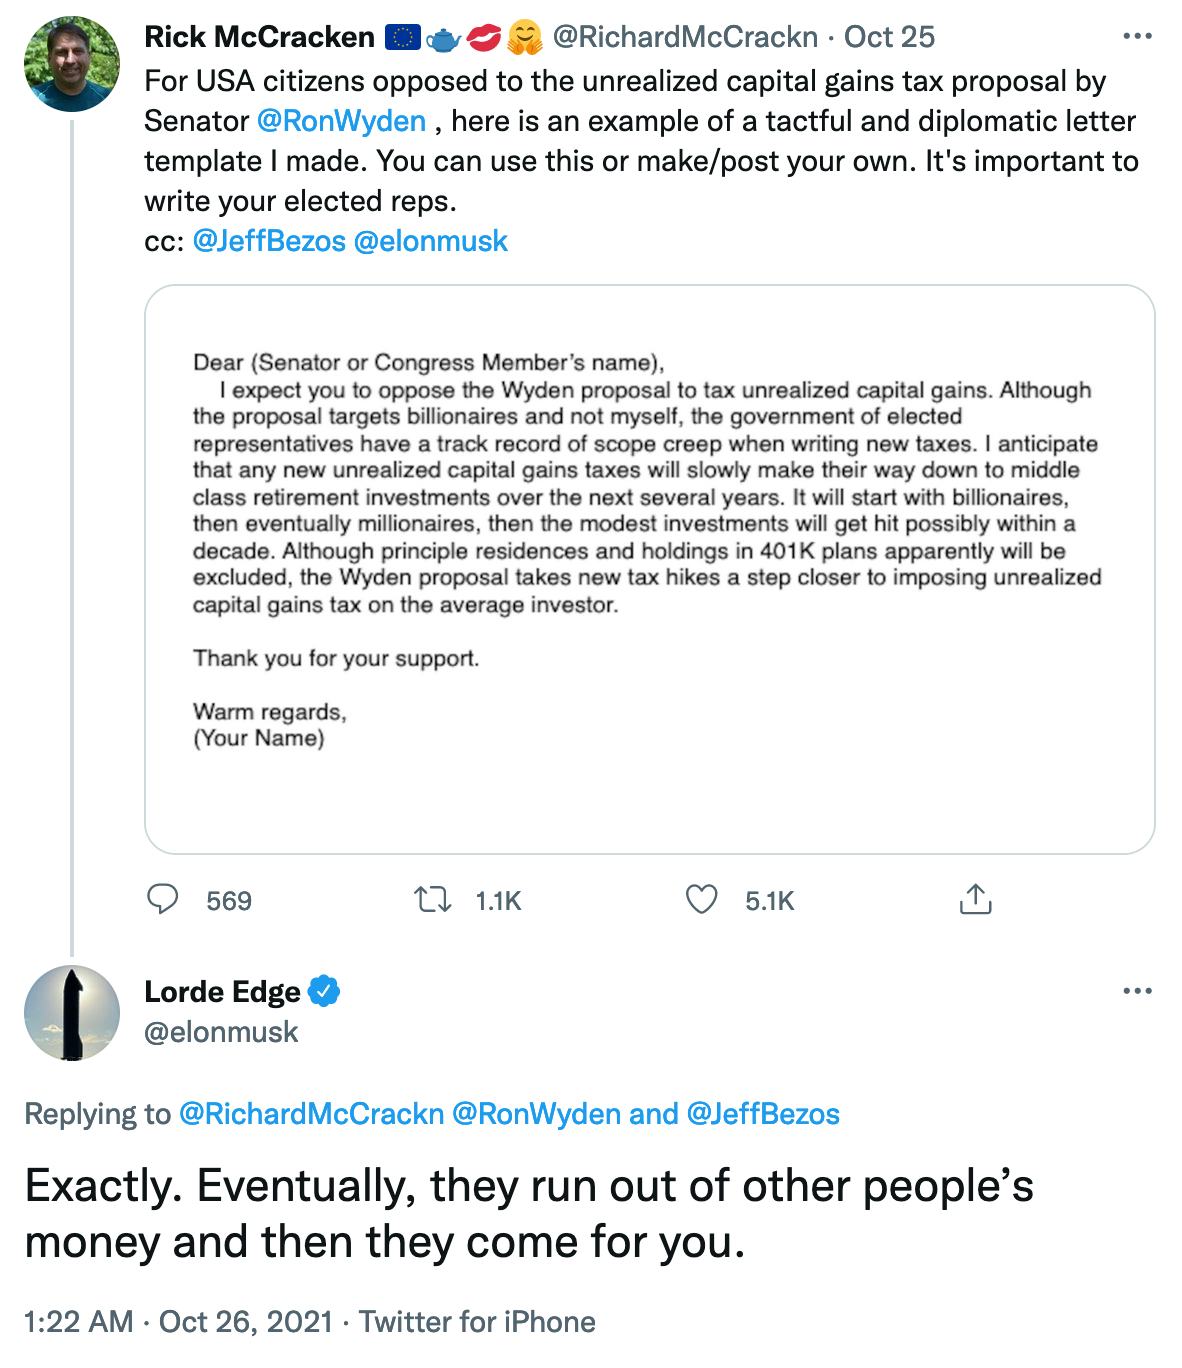Click the Rick McCracken display name
This screenshot has height=1368, width=1182.
point(259,37)
